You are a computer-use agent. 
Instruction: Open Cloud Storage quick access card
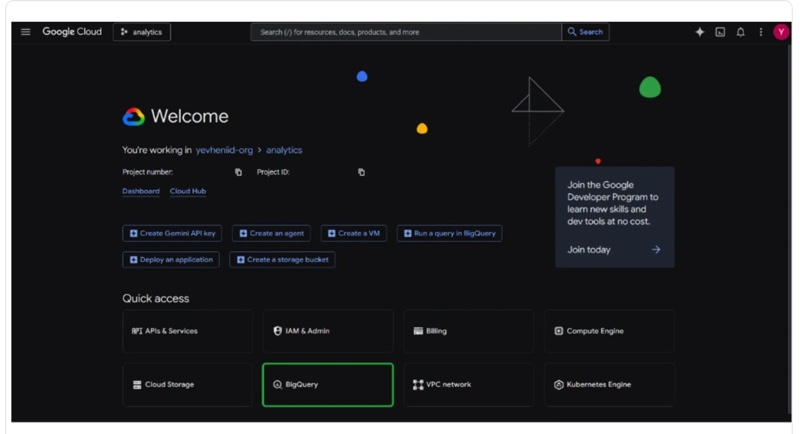187,385
